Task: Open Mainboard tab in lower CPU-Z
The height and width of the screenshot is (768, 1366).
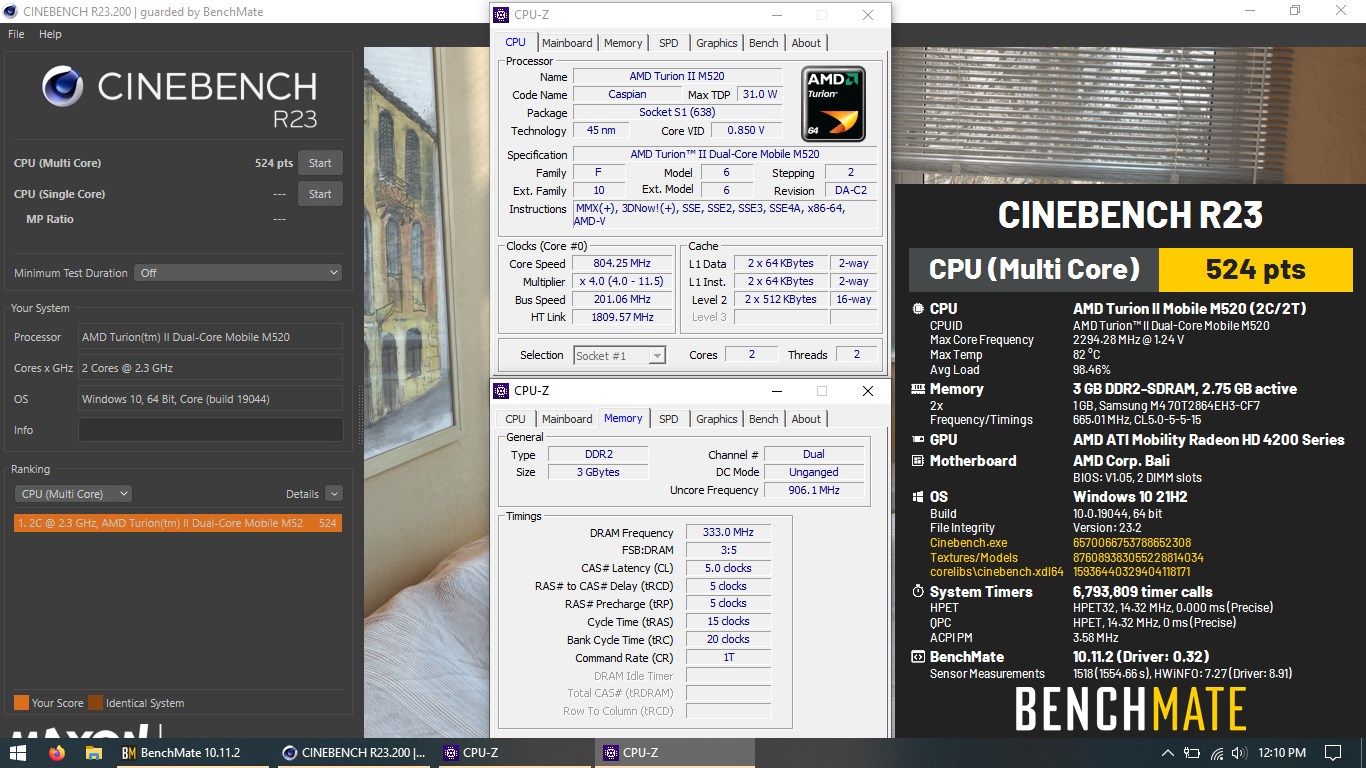Action: pos(567,419)
